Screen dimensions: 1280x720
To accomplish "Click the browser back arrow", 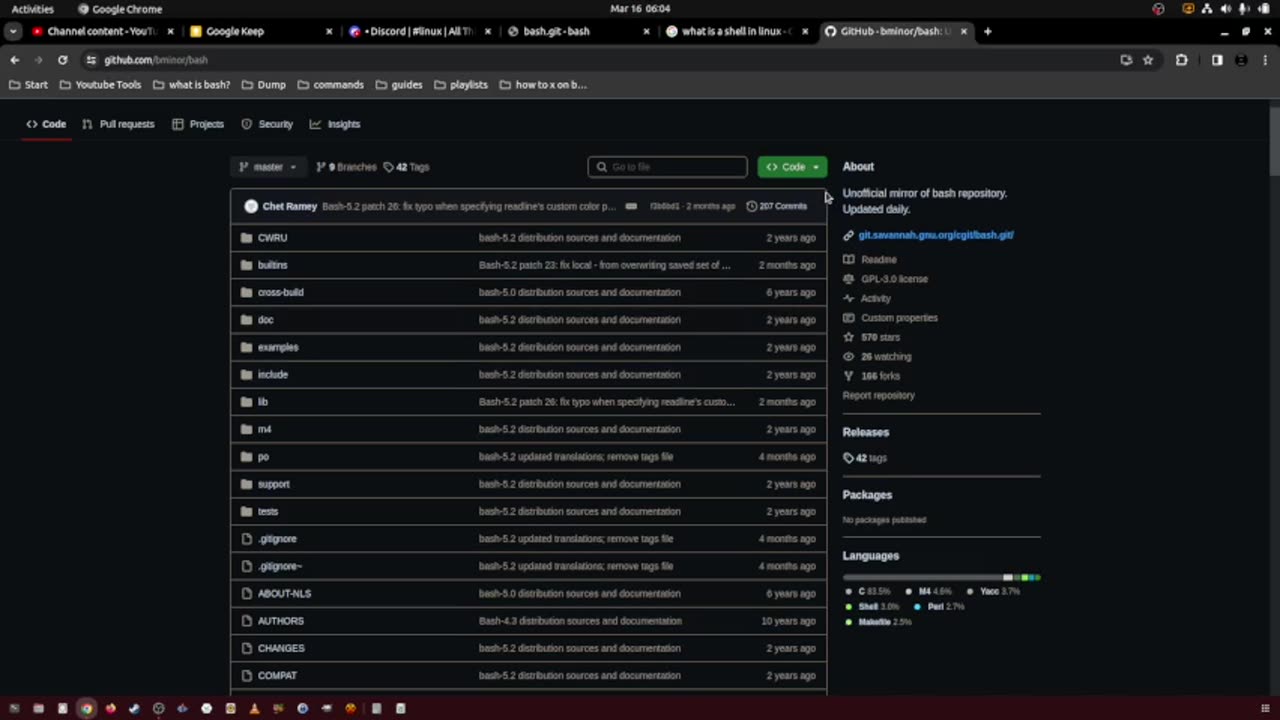I will pyautogui.click(x=15, y=60).
